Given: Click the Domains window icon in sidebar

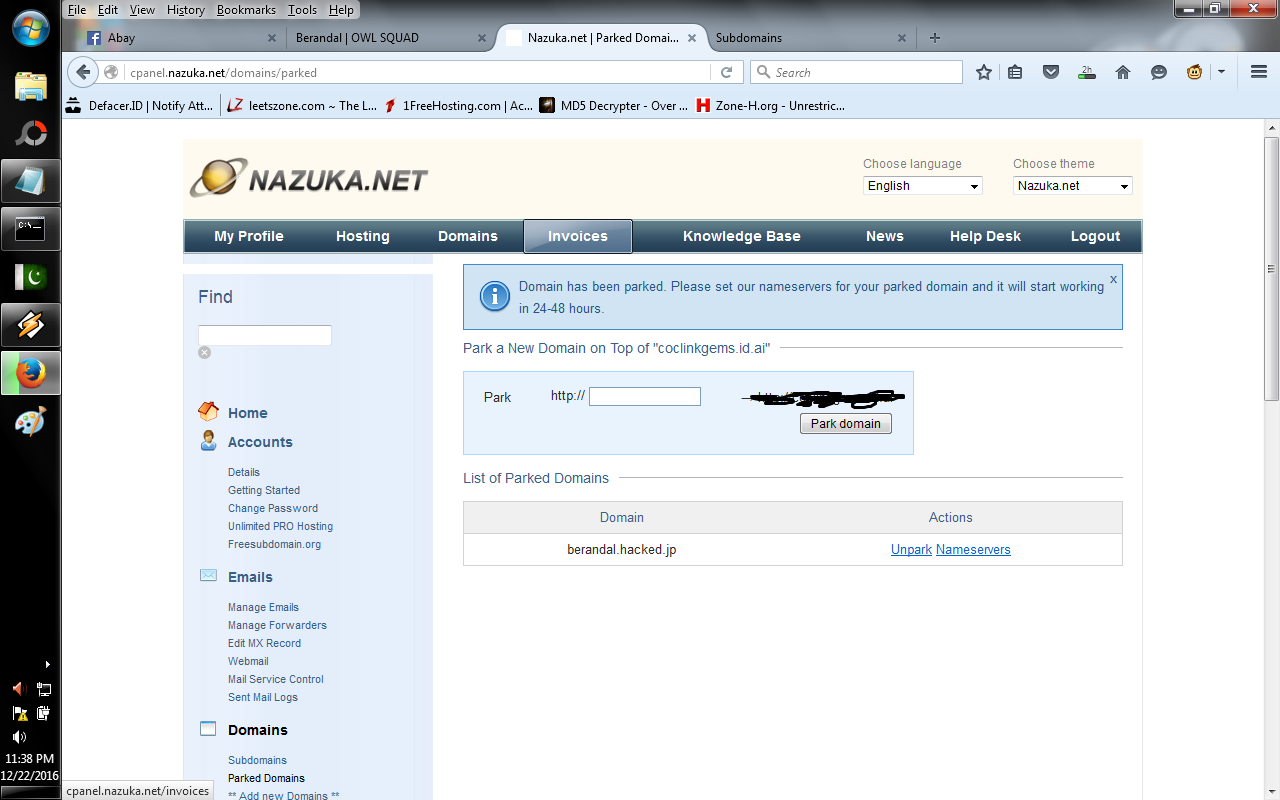Looking at the screenshot, I should tap(208, 729).
